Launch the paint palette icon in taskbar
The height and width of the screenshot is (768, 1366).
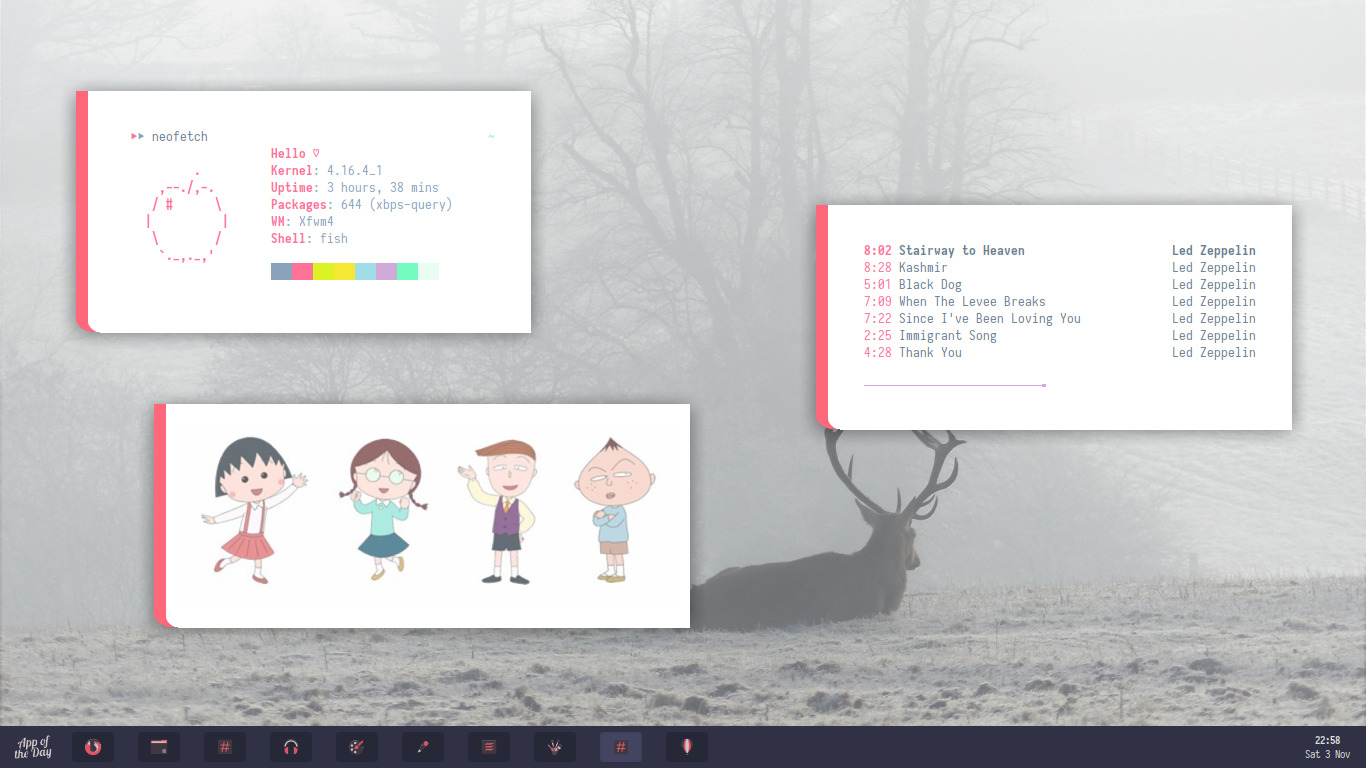tap(357, 747)
